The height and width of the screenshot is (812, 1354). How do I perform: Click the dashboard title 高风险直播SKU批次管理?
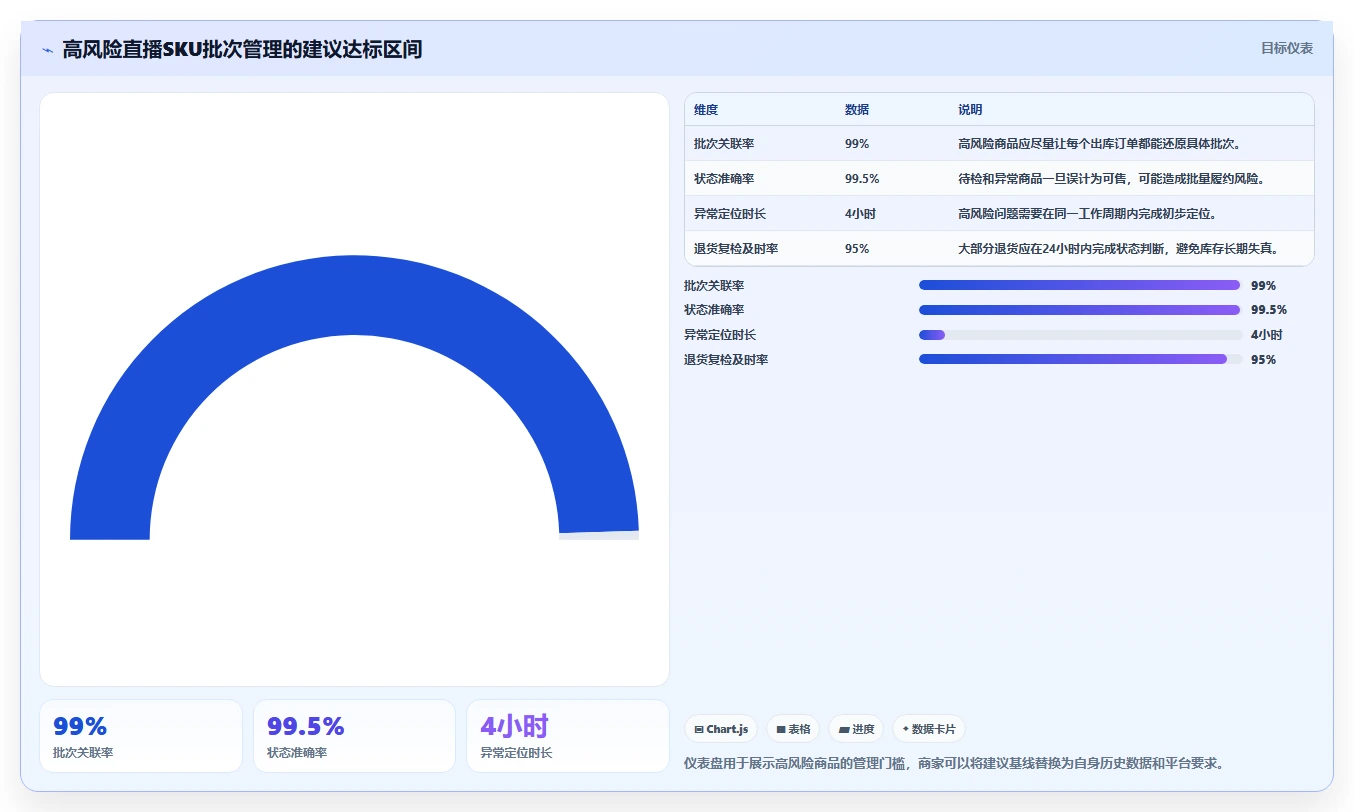point(242,49)
